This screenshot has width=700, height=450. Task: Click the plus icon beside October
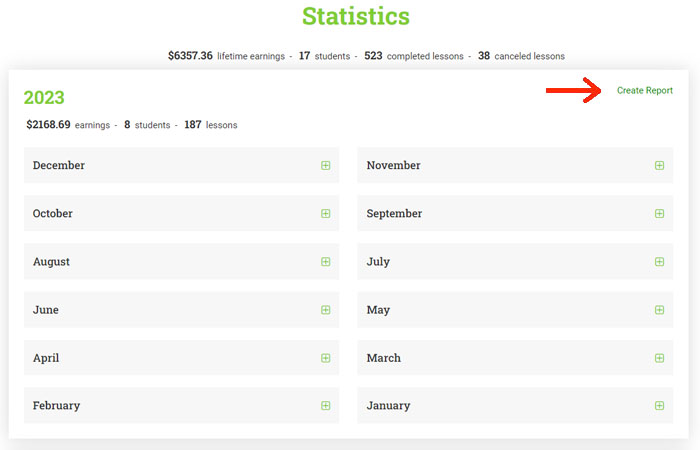click(x=325, y=214)
